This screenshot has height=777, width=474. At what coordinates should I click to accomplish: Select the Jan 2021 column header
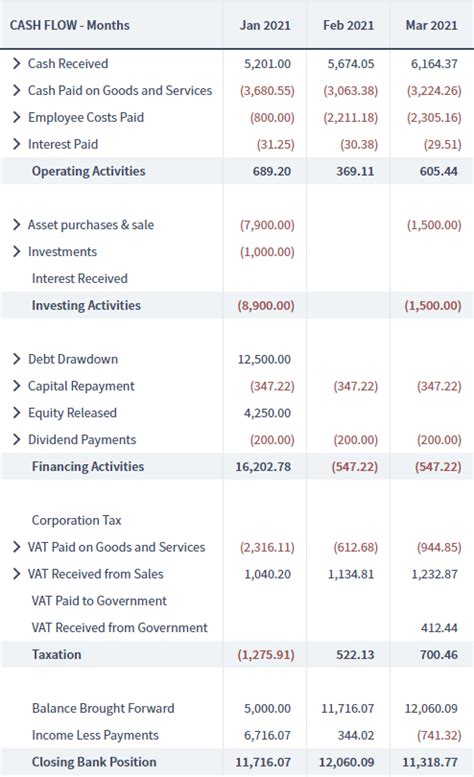click(265, 25)
